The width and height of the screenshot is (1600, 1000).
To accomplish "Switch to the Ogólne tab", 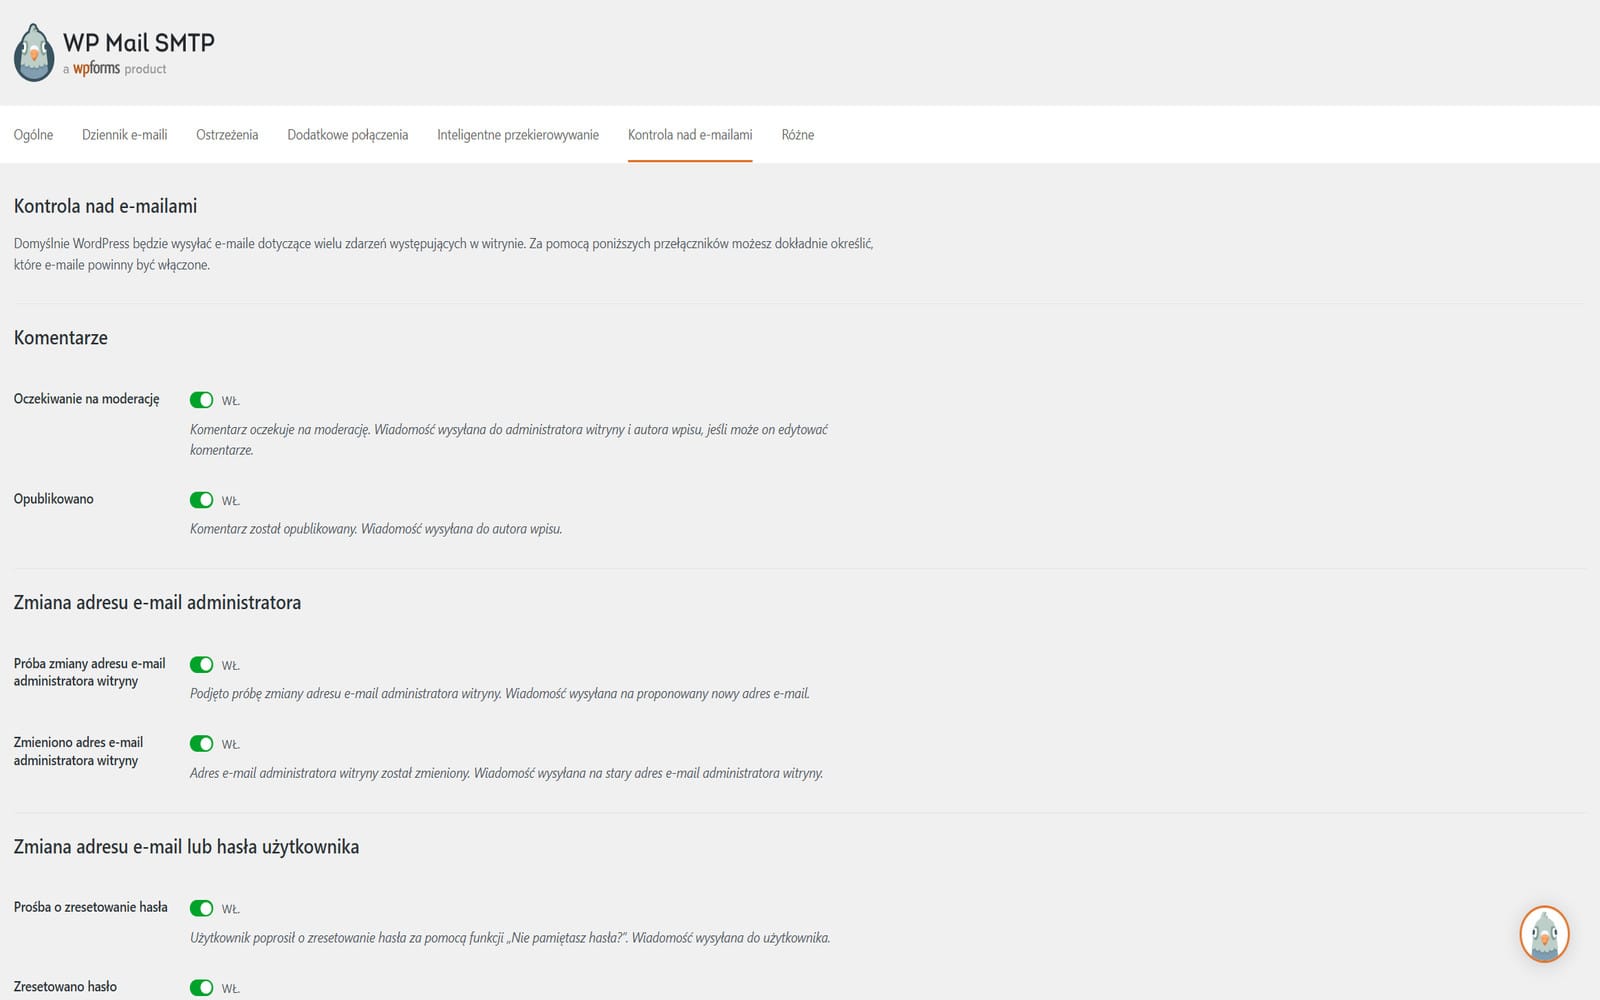I will pos(34,135).
